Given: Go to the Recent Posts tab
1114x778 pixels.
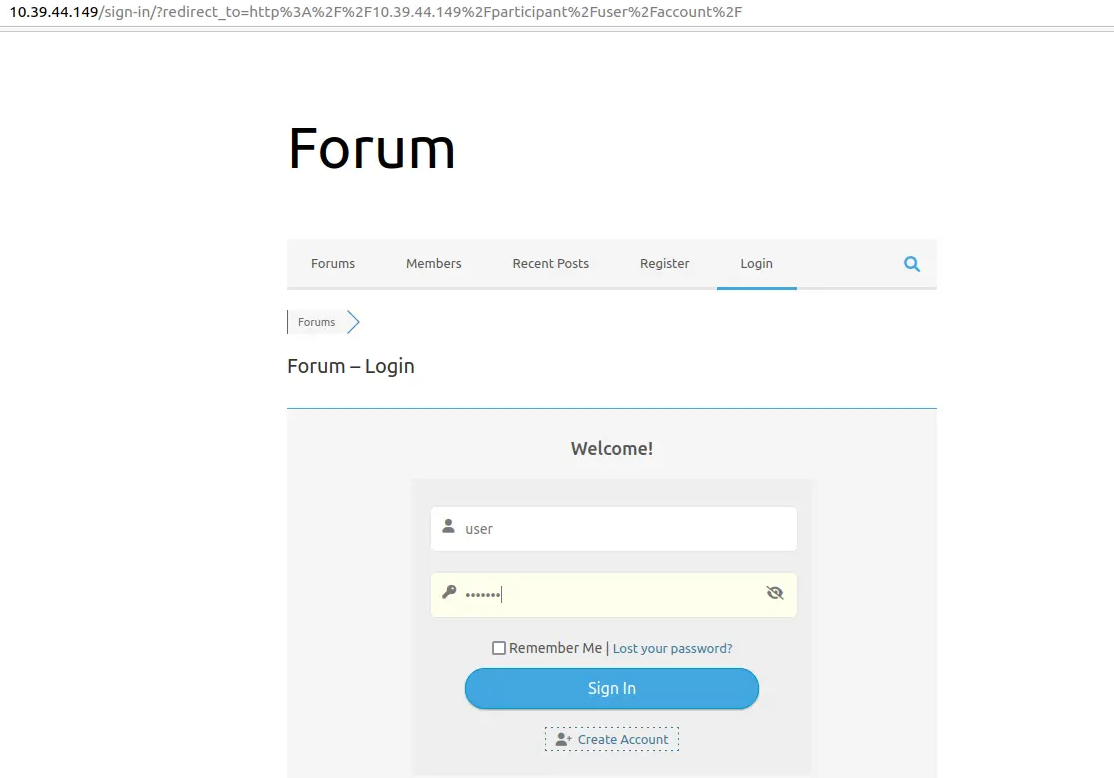Looking at the screenshot, I should point(551,264).
